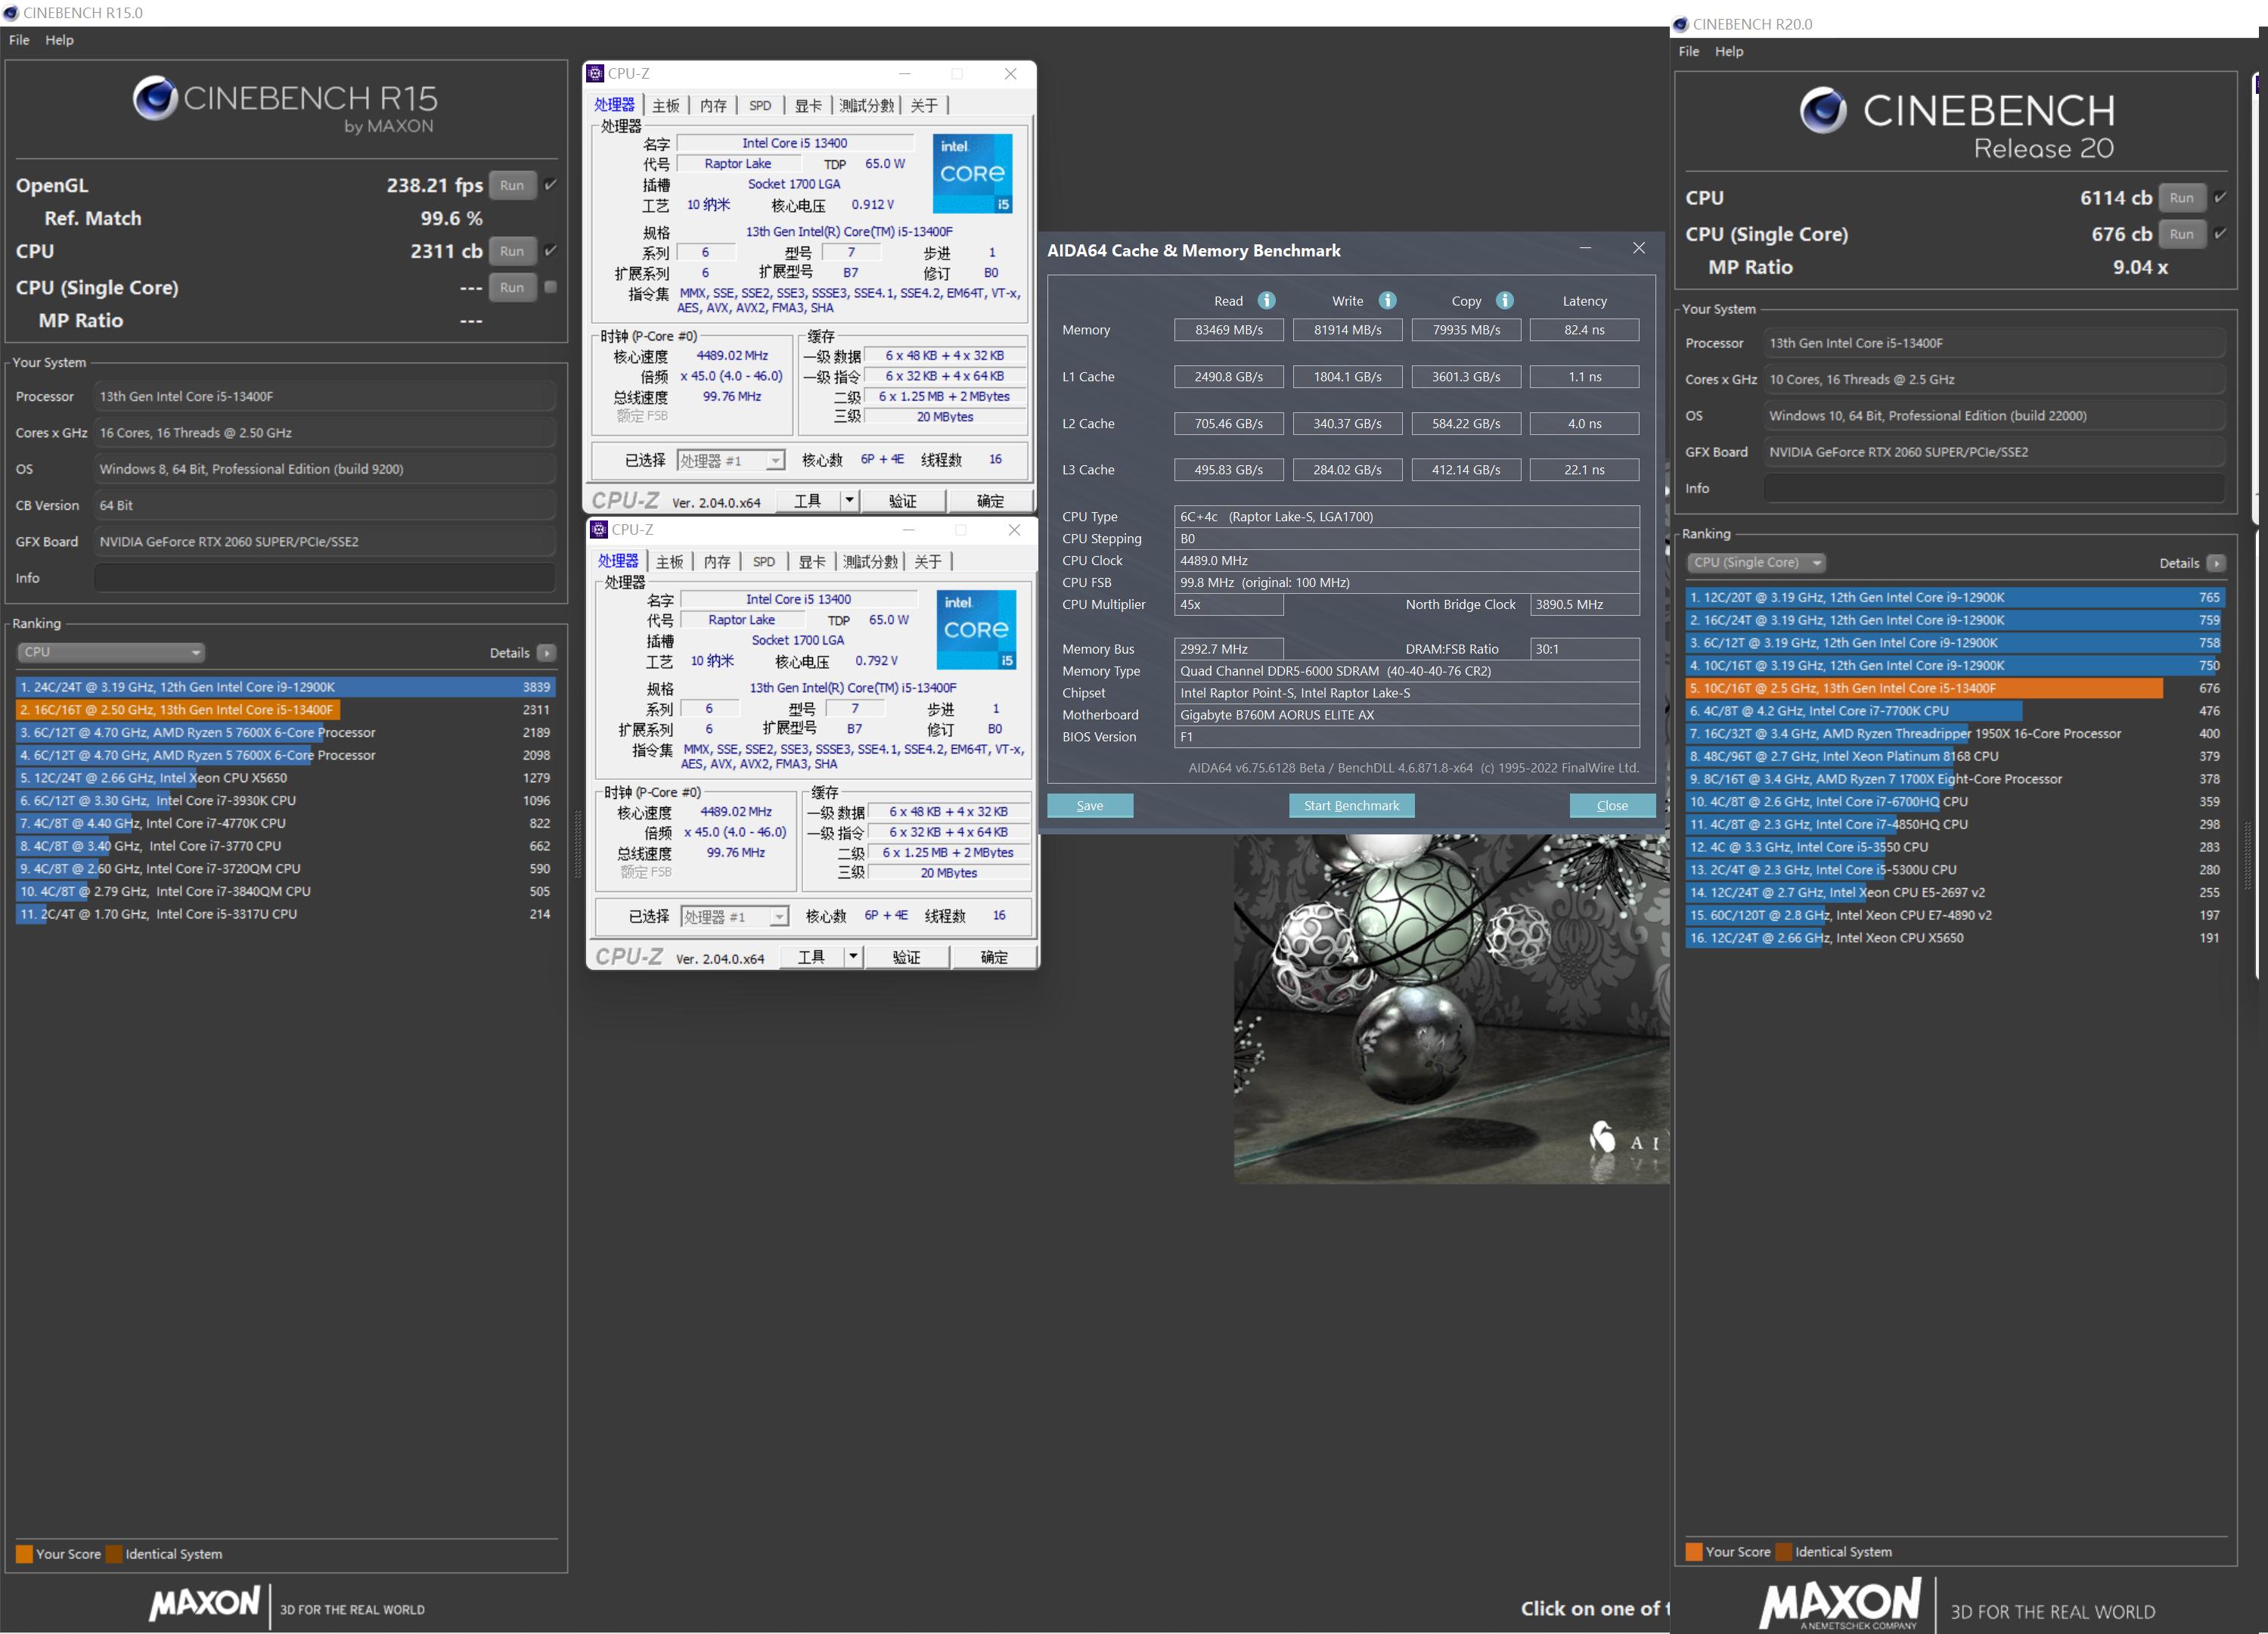Open the CPU ranking dropdown in R15

[110, 652]
